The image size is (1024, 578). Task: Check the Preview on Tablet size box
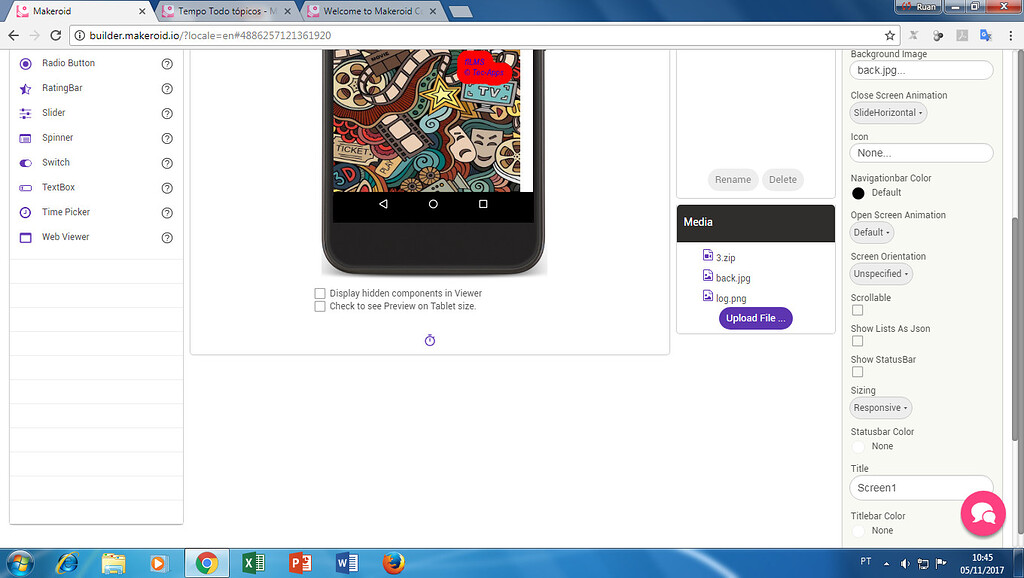[320, 306]
